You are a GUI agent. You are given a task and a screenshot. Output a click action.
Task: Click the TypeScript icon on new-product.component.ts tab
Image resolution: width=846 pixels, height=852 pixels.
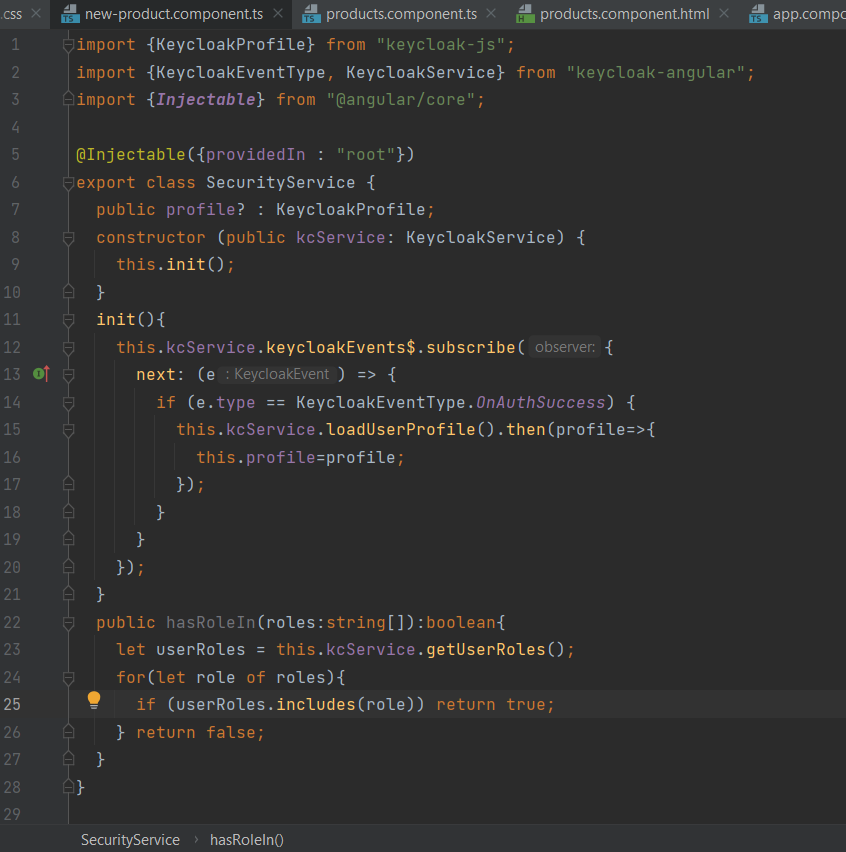[68, 15]
